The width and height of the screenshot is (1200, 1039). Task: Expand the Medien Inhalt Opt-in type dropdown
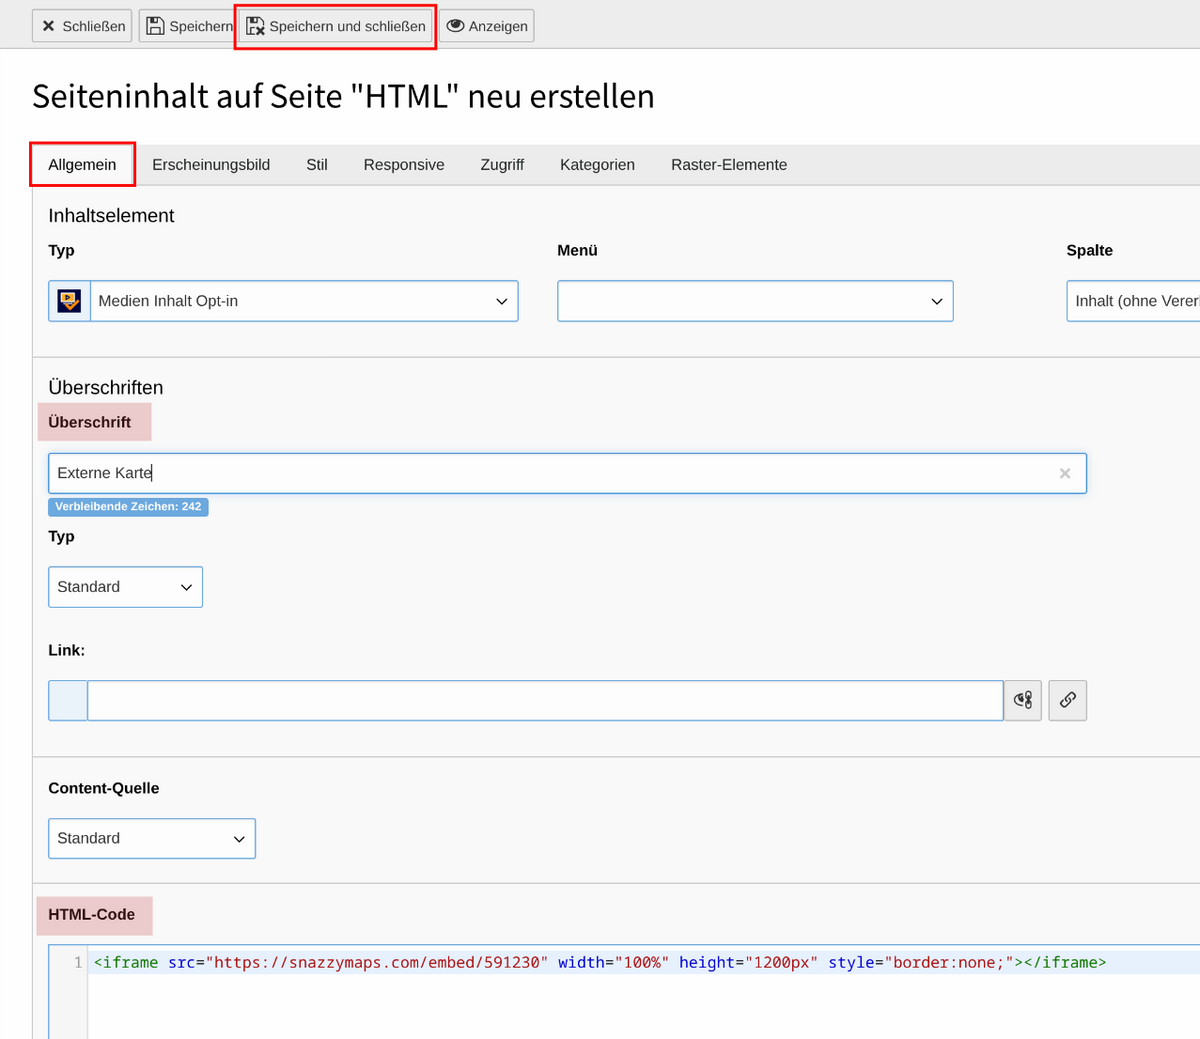(x=304, y=301)
